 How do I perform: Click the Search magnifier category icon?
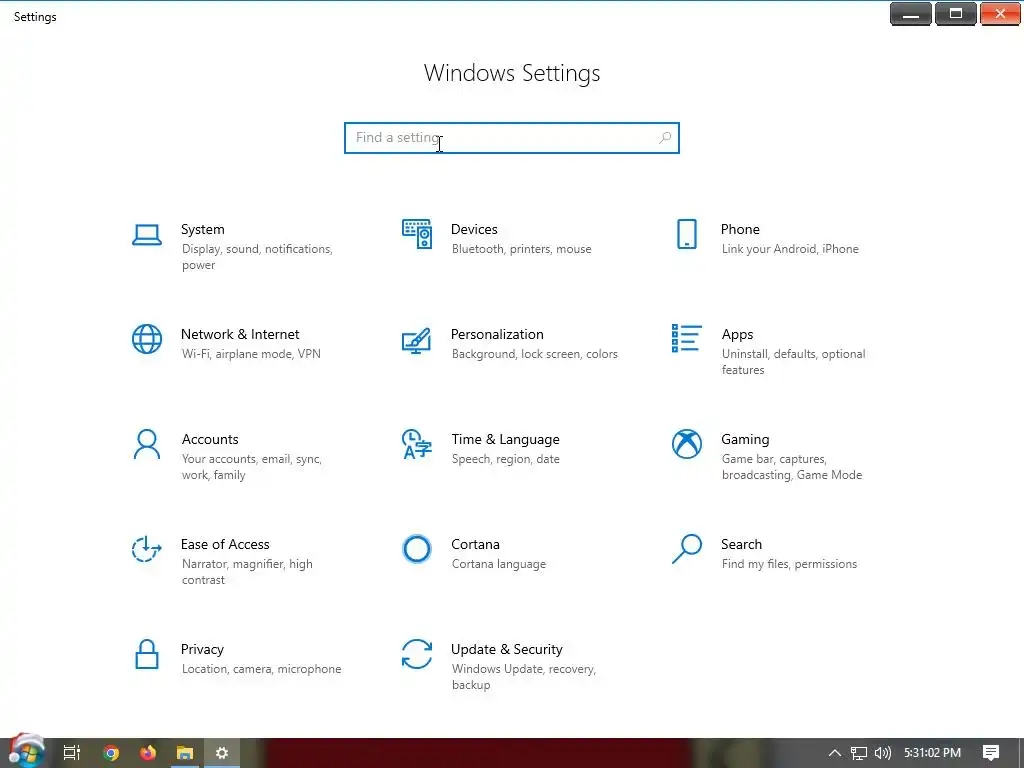[x=687, y=549]
